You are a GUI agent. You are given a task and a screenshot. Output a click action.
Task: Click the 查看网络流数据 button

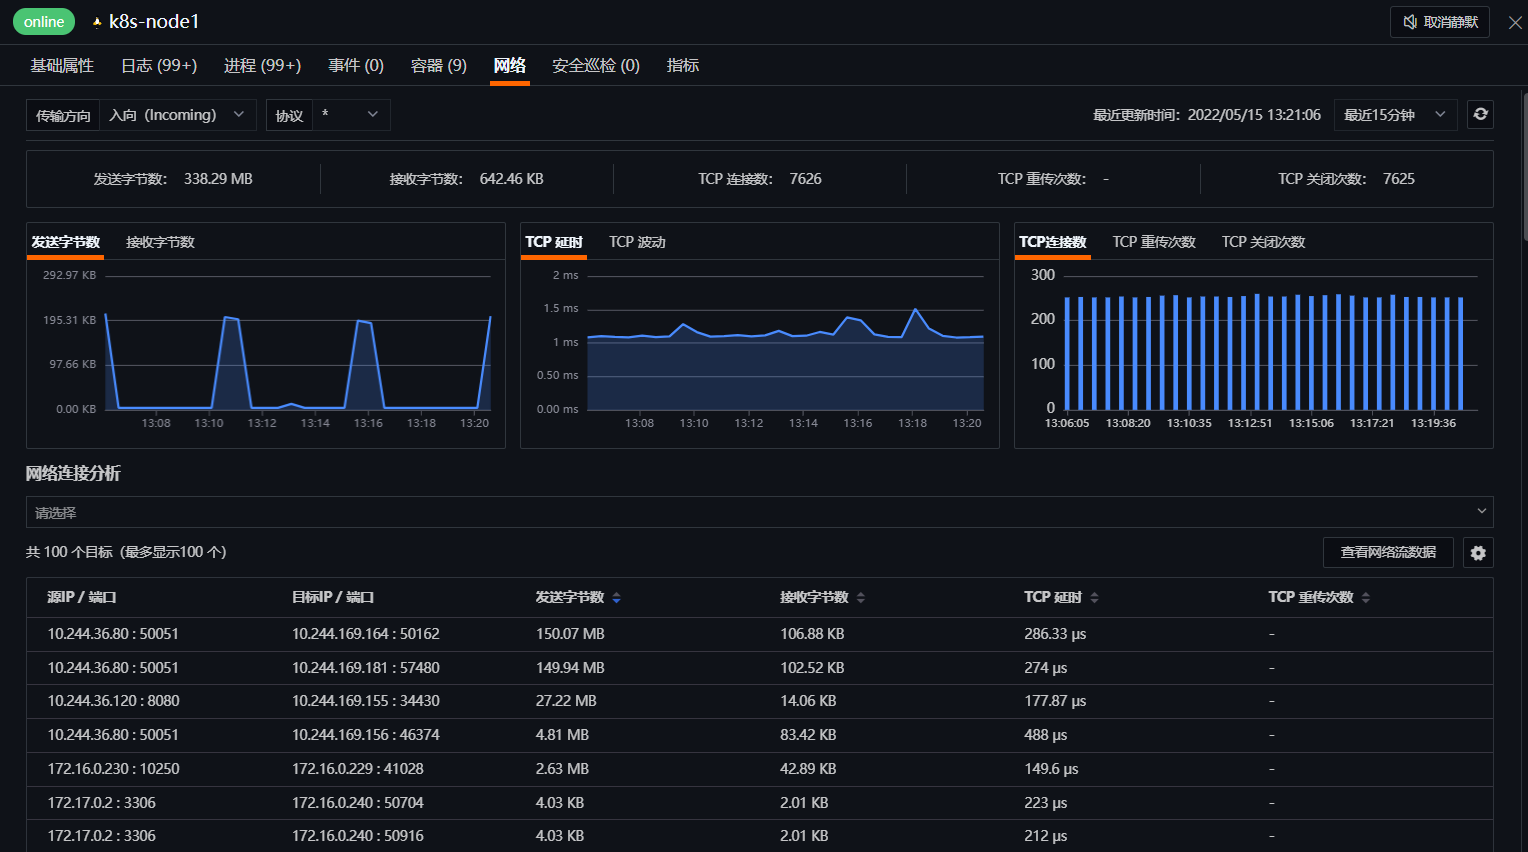tap(1388, 552)
